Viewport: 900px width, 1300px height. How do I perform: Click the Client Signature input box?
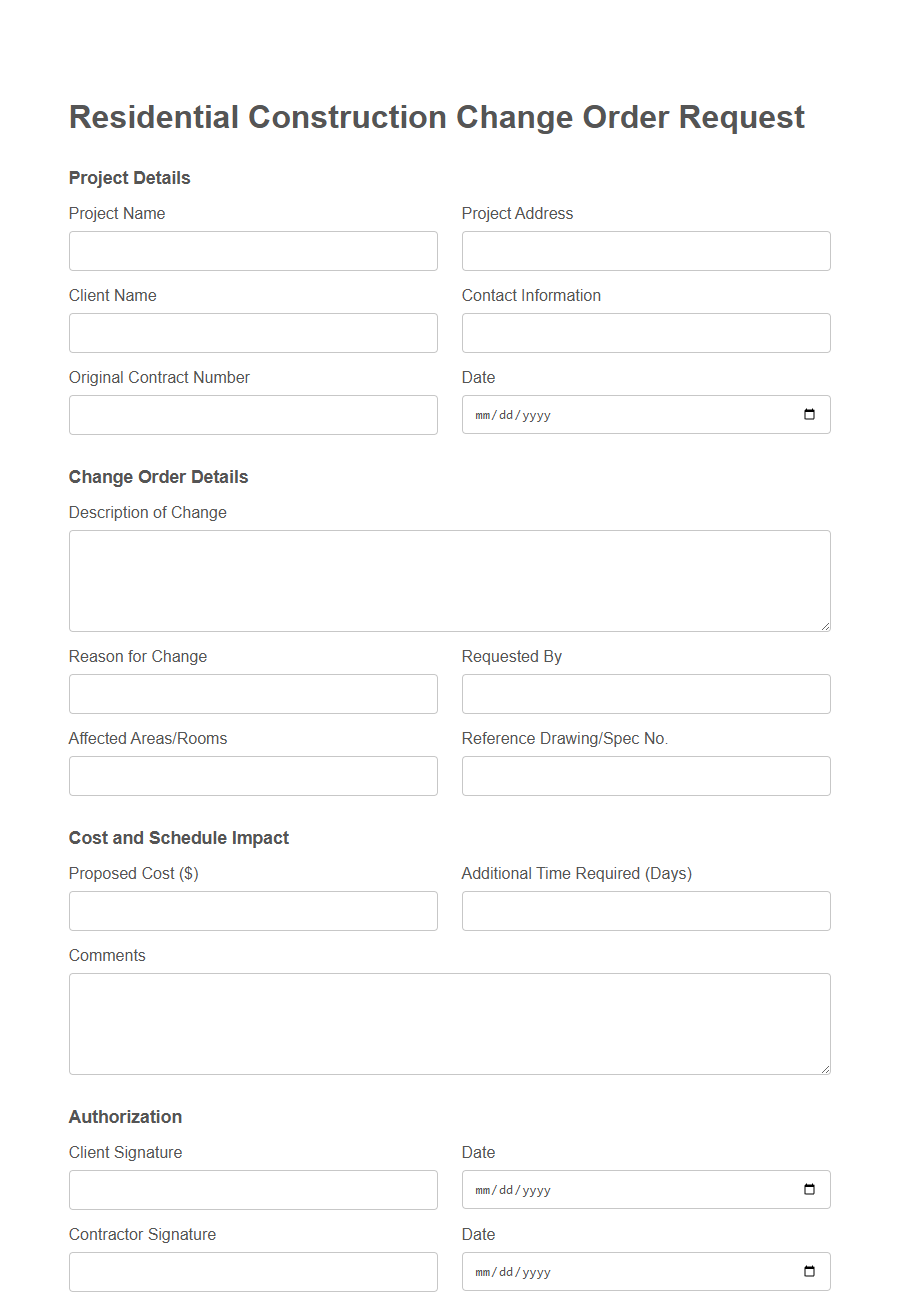pos(253,1189)
